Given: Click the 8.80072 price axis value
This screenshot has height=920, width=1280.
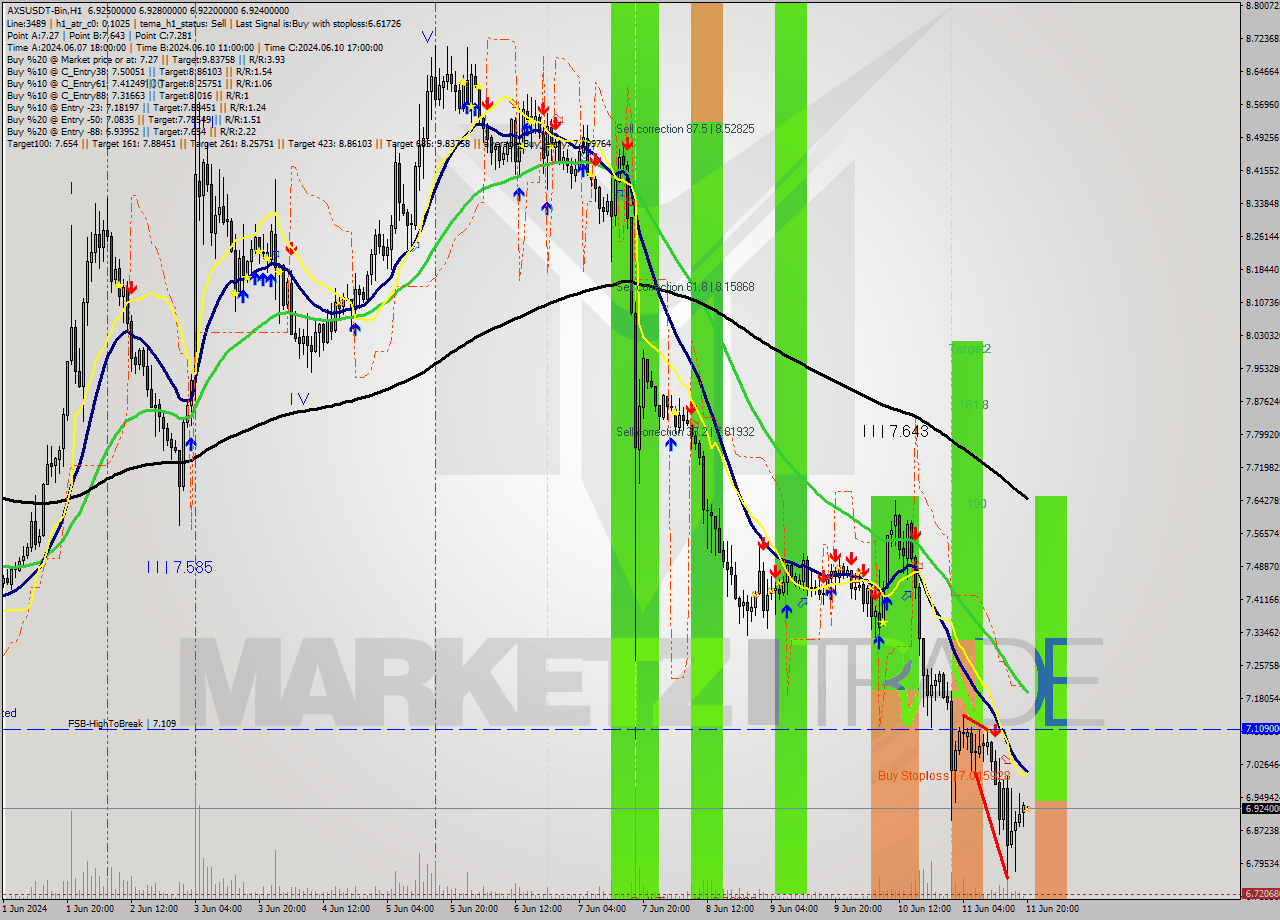Looking at the screenshot, I should 1262,6.
